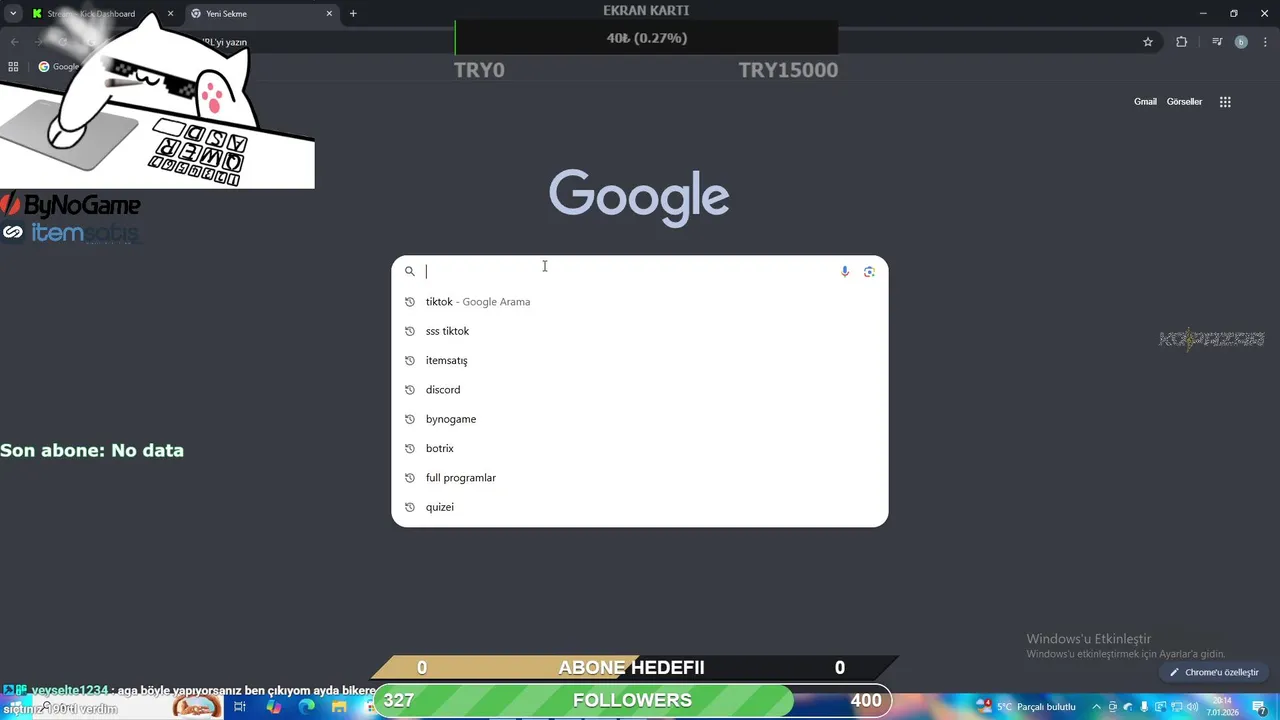Click the pencil icon on Chrome'u özelleştir

pyautogui.click(x=1175, y=673)
